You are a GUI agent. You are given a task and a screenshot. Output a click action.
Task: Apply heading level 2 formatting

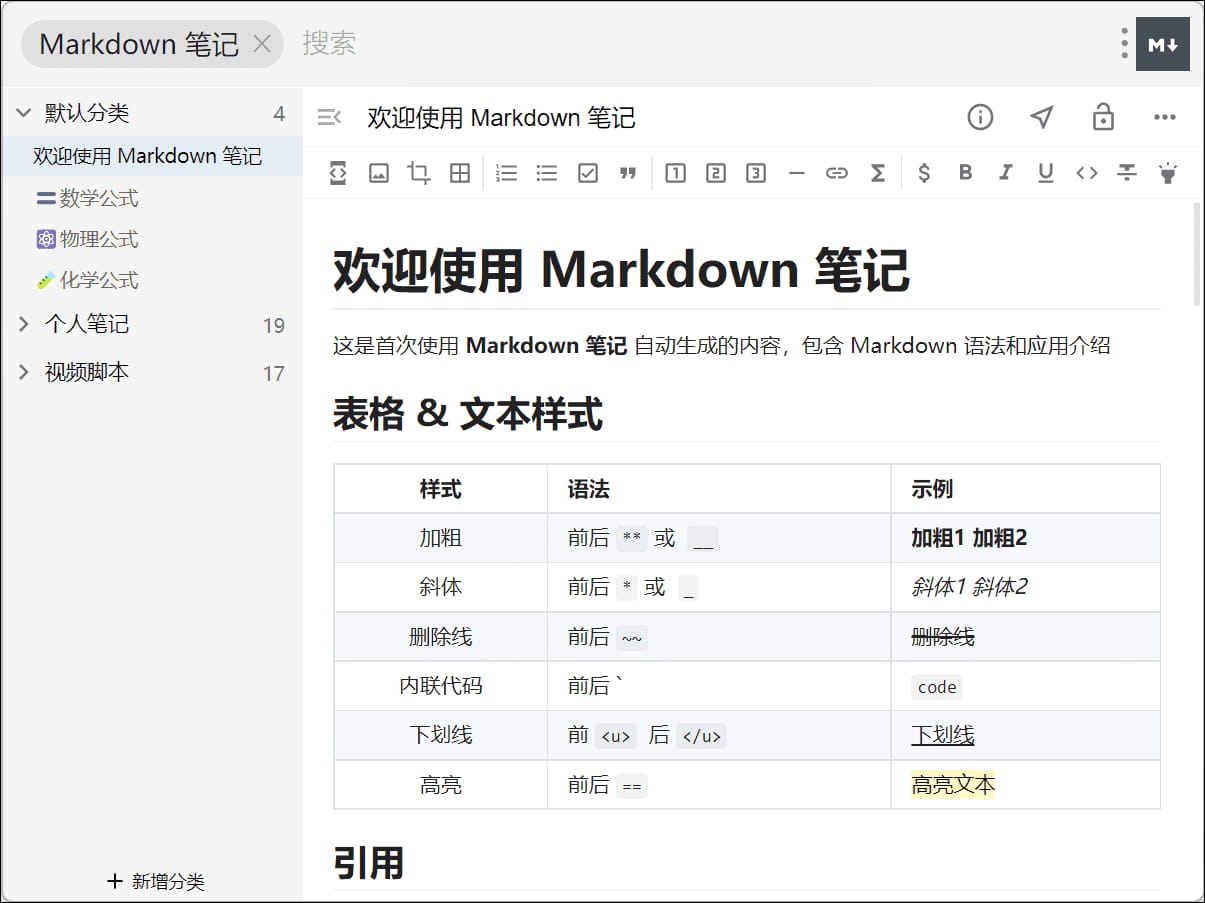716,173
